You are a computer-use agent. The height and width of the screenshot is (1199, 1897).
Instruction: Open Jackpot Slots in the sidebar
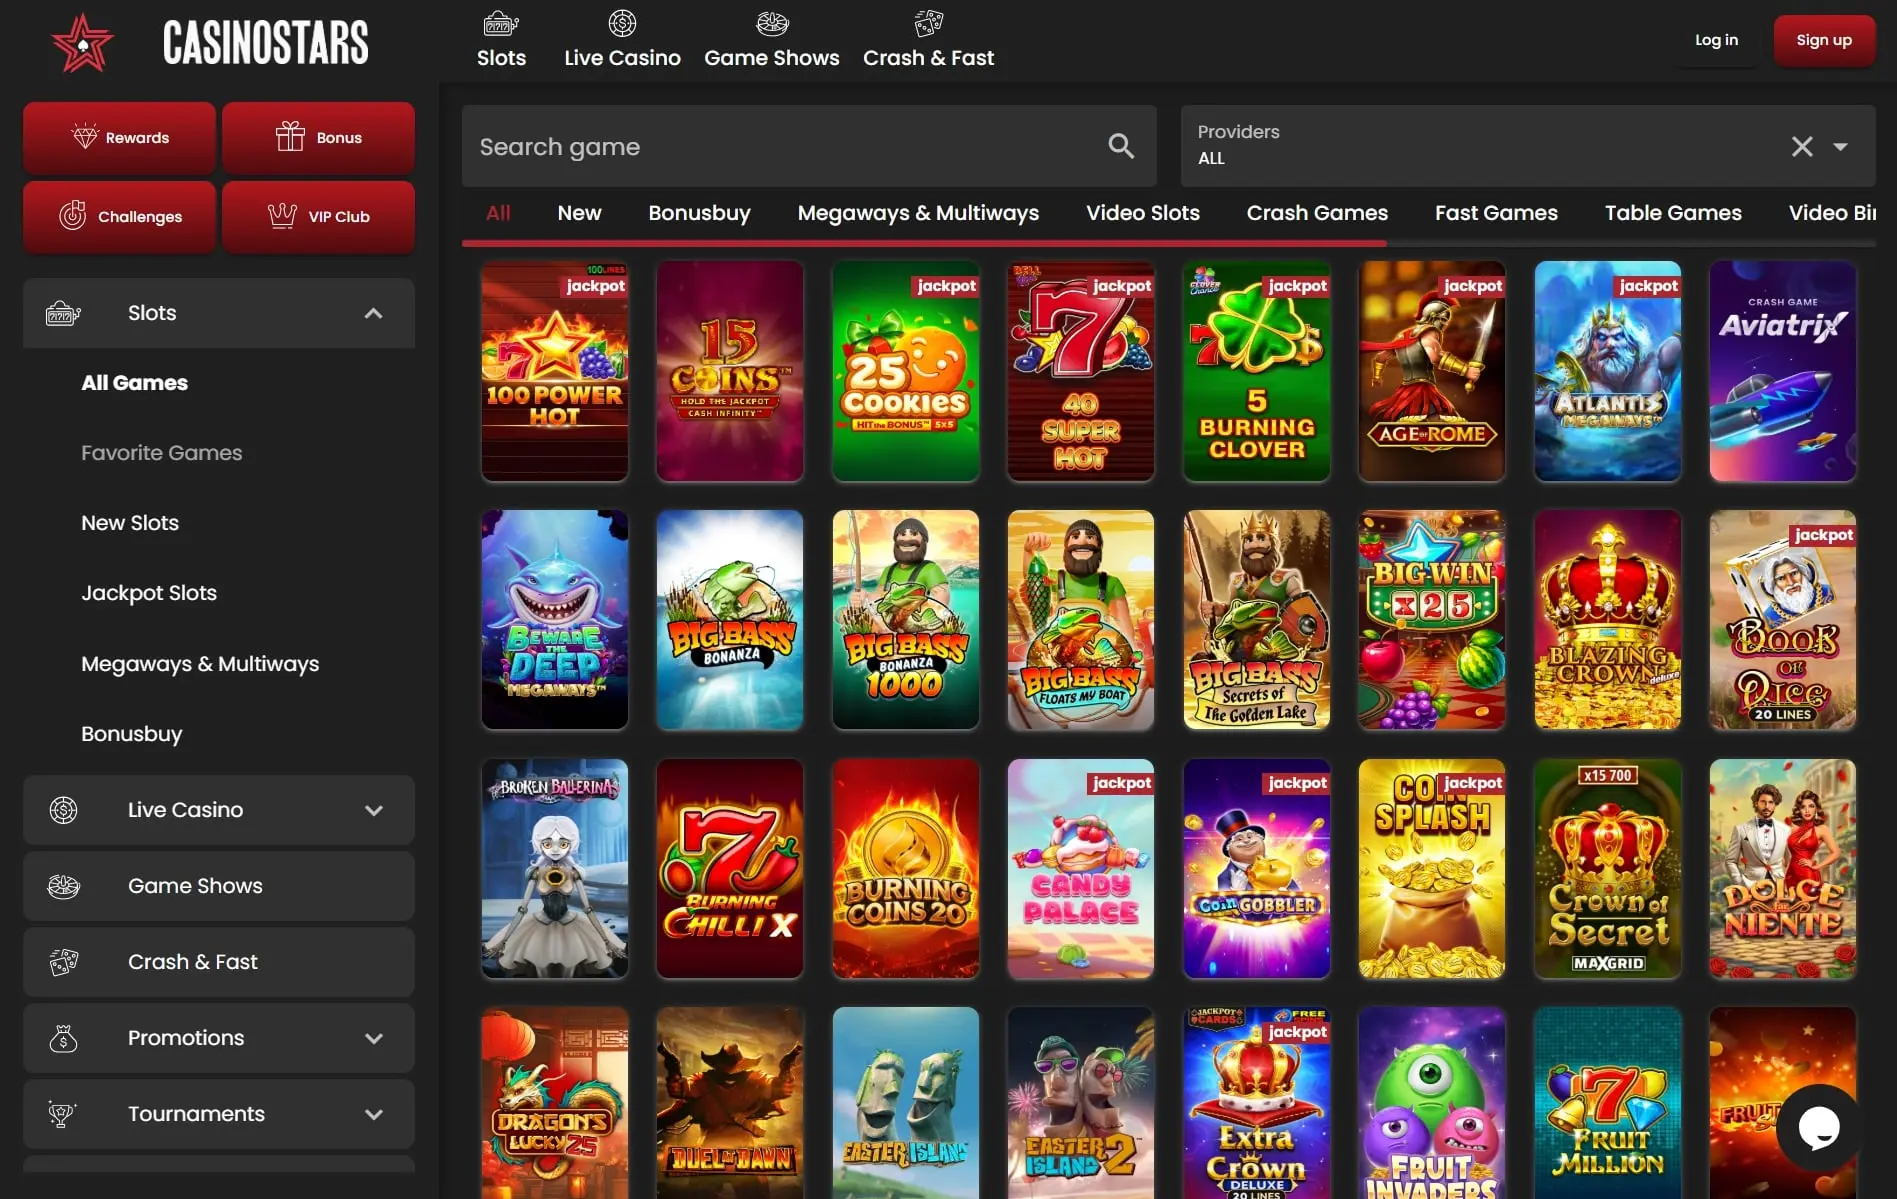[x=149, y=593]
